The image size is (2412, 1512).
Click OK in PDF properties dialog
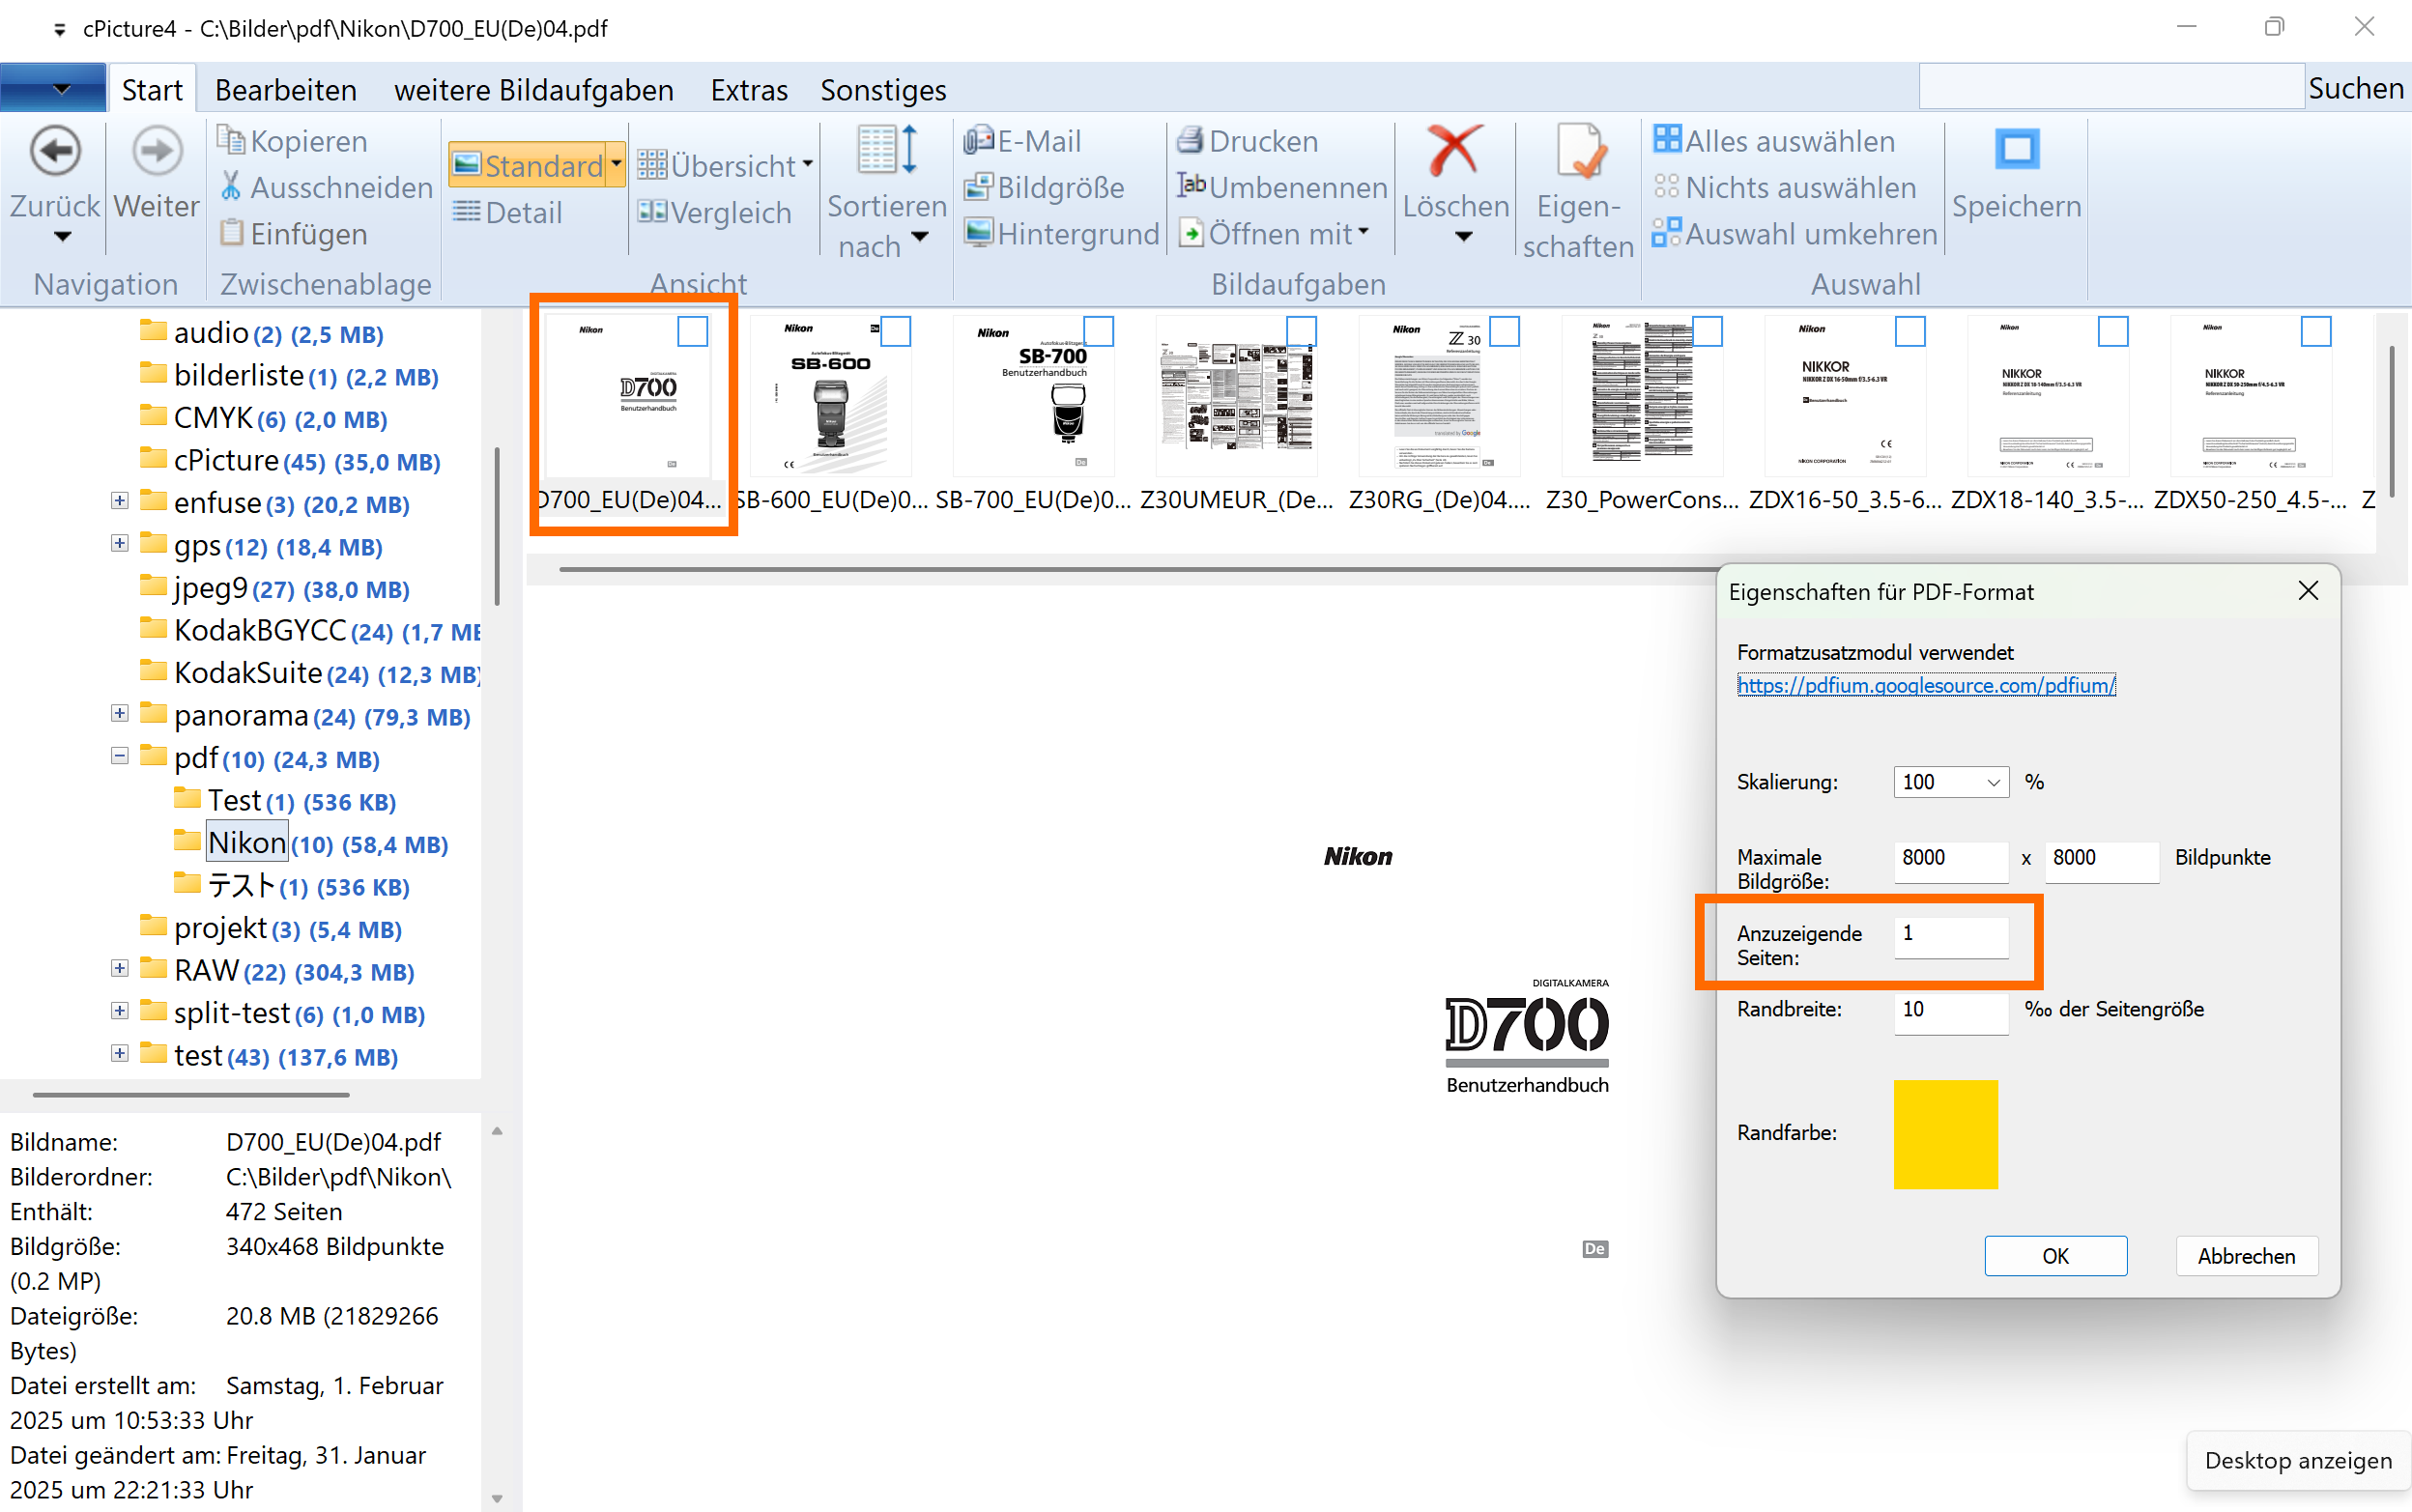[x=2055, y=1255]
